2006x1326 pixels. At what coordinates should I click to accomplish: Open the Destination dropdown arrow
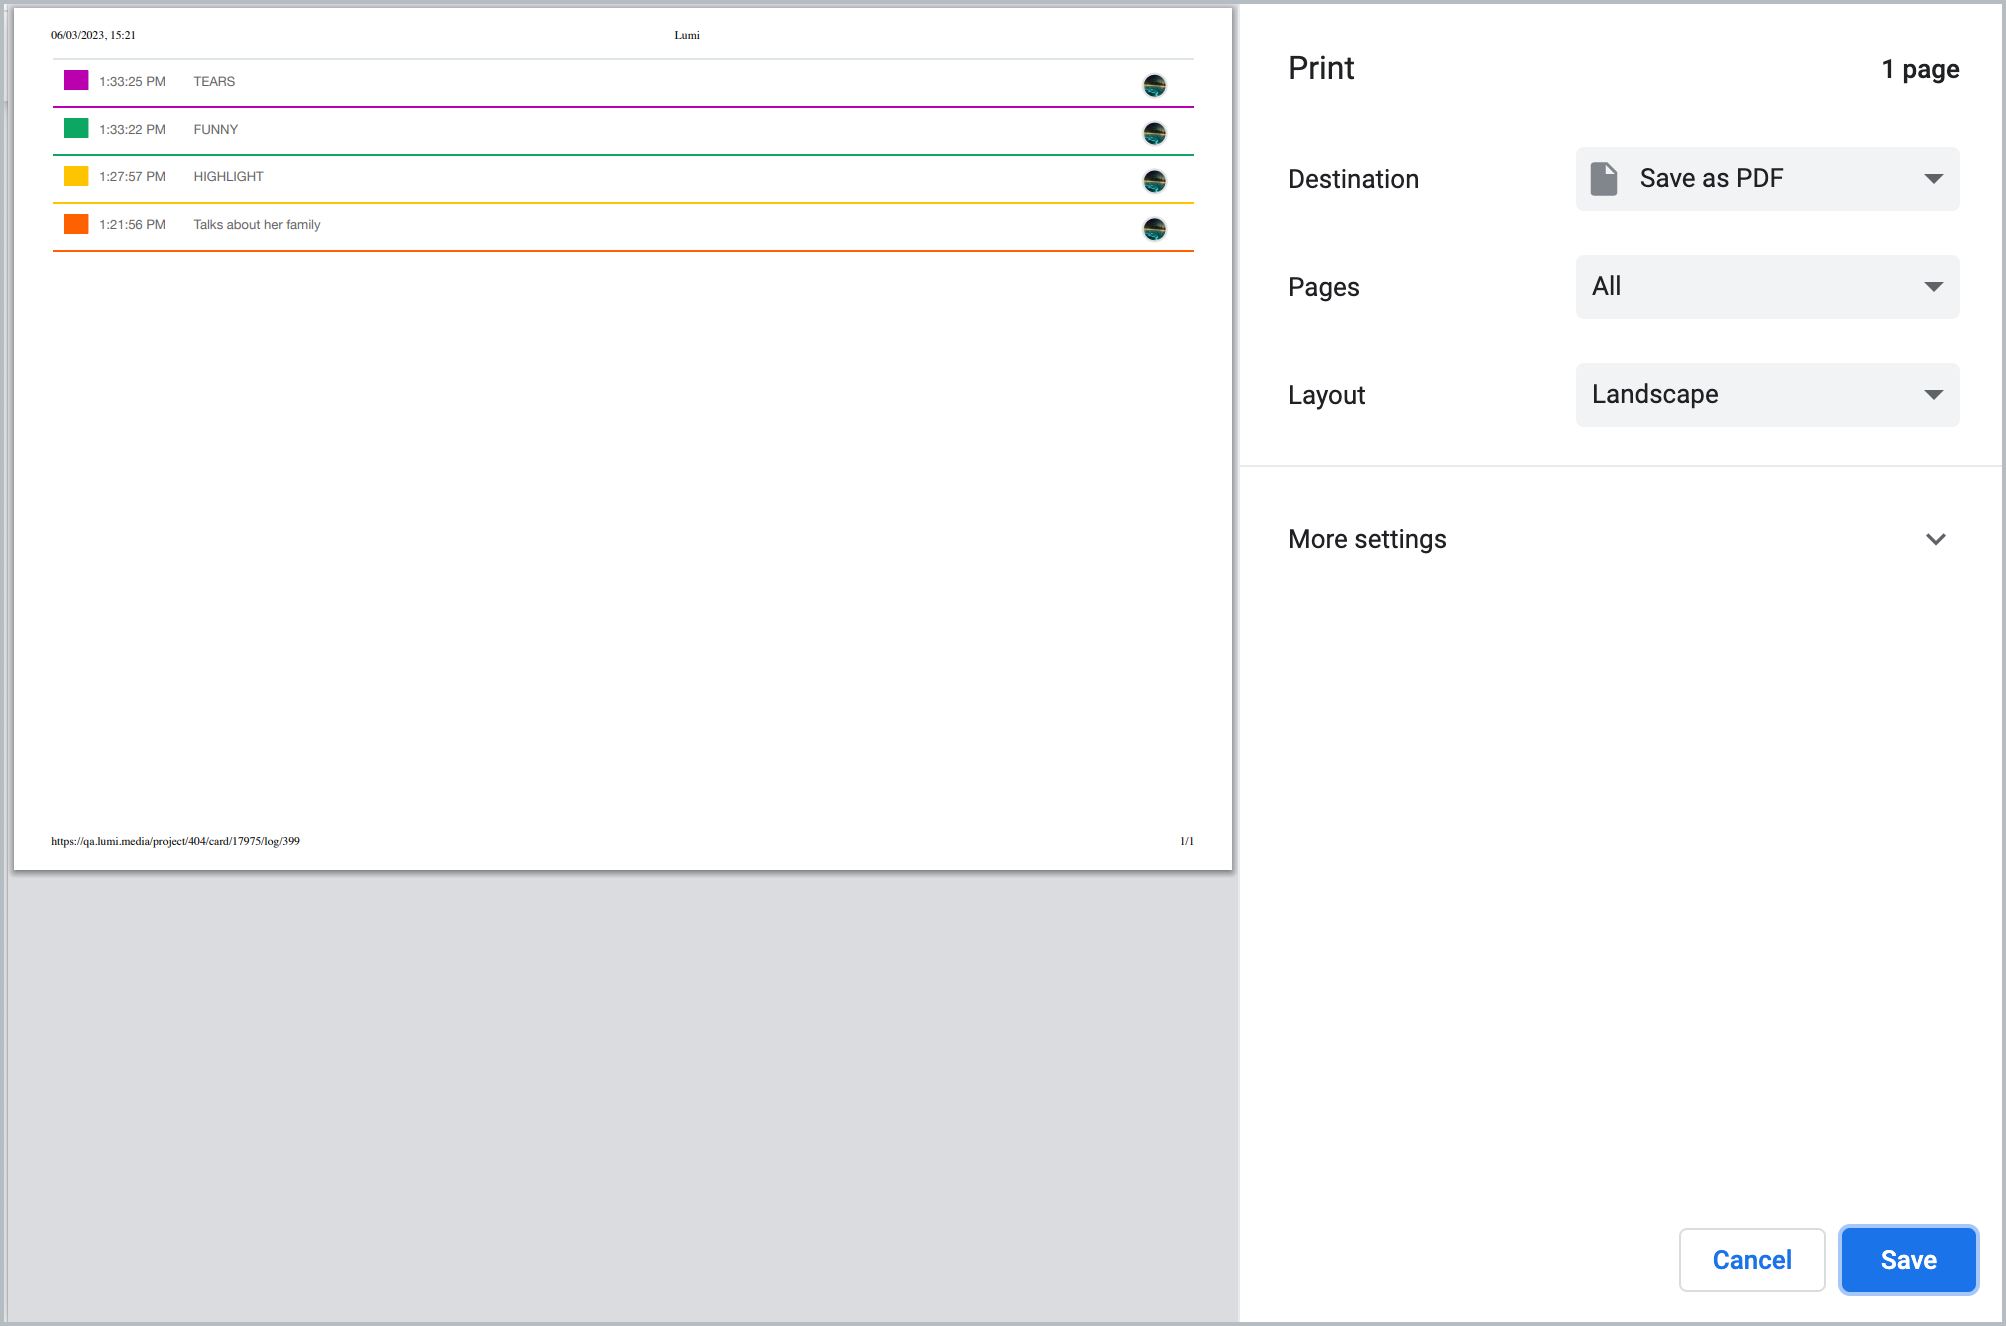click(x=1933, y=179)
